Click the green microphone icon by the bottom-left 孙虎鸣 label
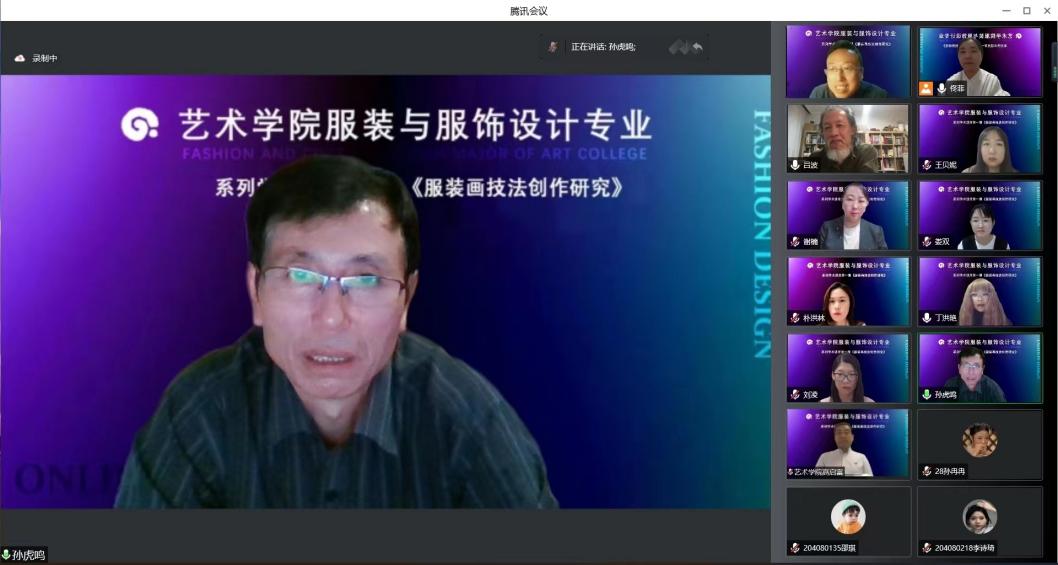The width and height of the screenshot is (1058, 565). point(6,556)
